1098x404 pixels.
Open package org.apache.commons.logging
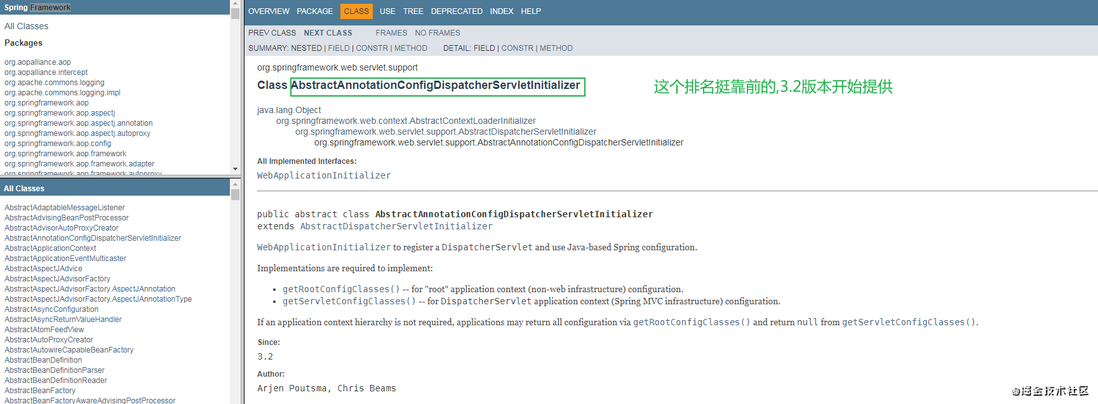(54, 83)
